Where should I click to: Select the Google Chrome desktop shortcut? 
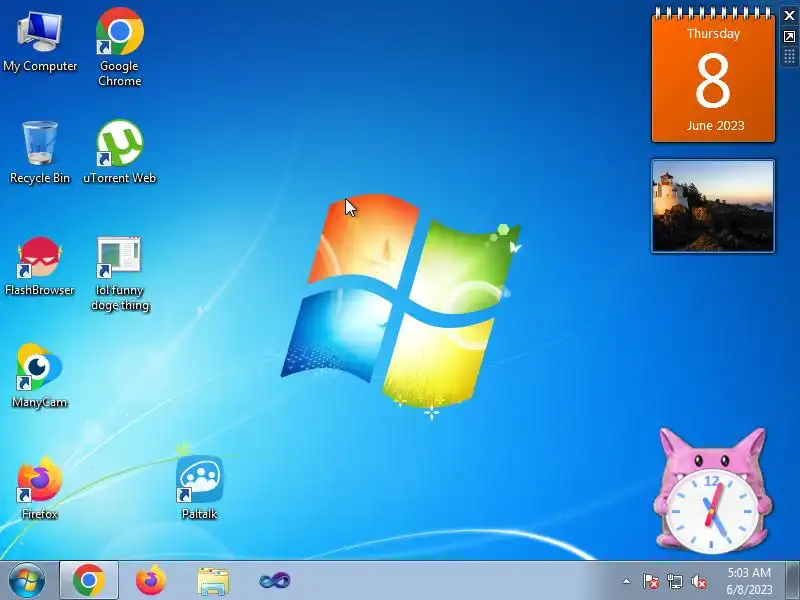pos(119,46)
